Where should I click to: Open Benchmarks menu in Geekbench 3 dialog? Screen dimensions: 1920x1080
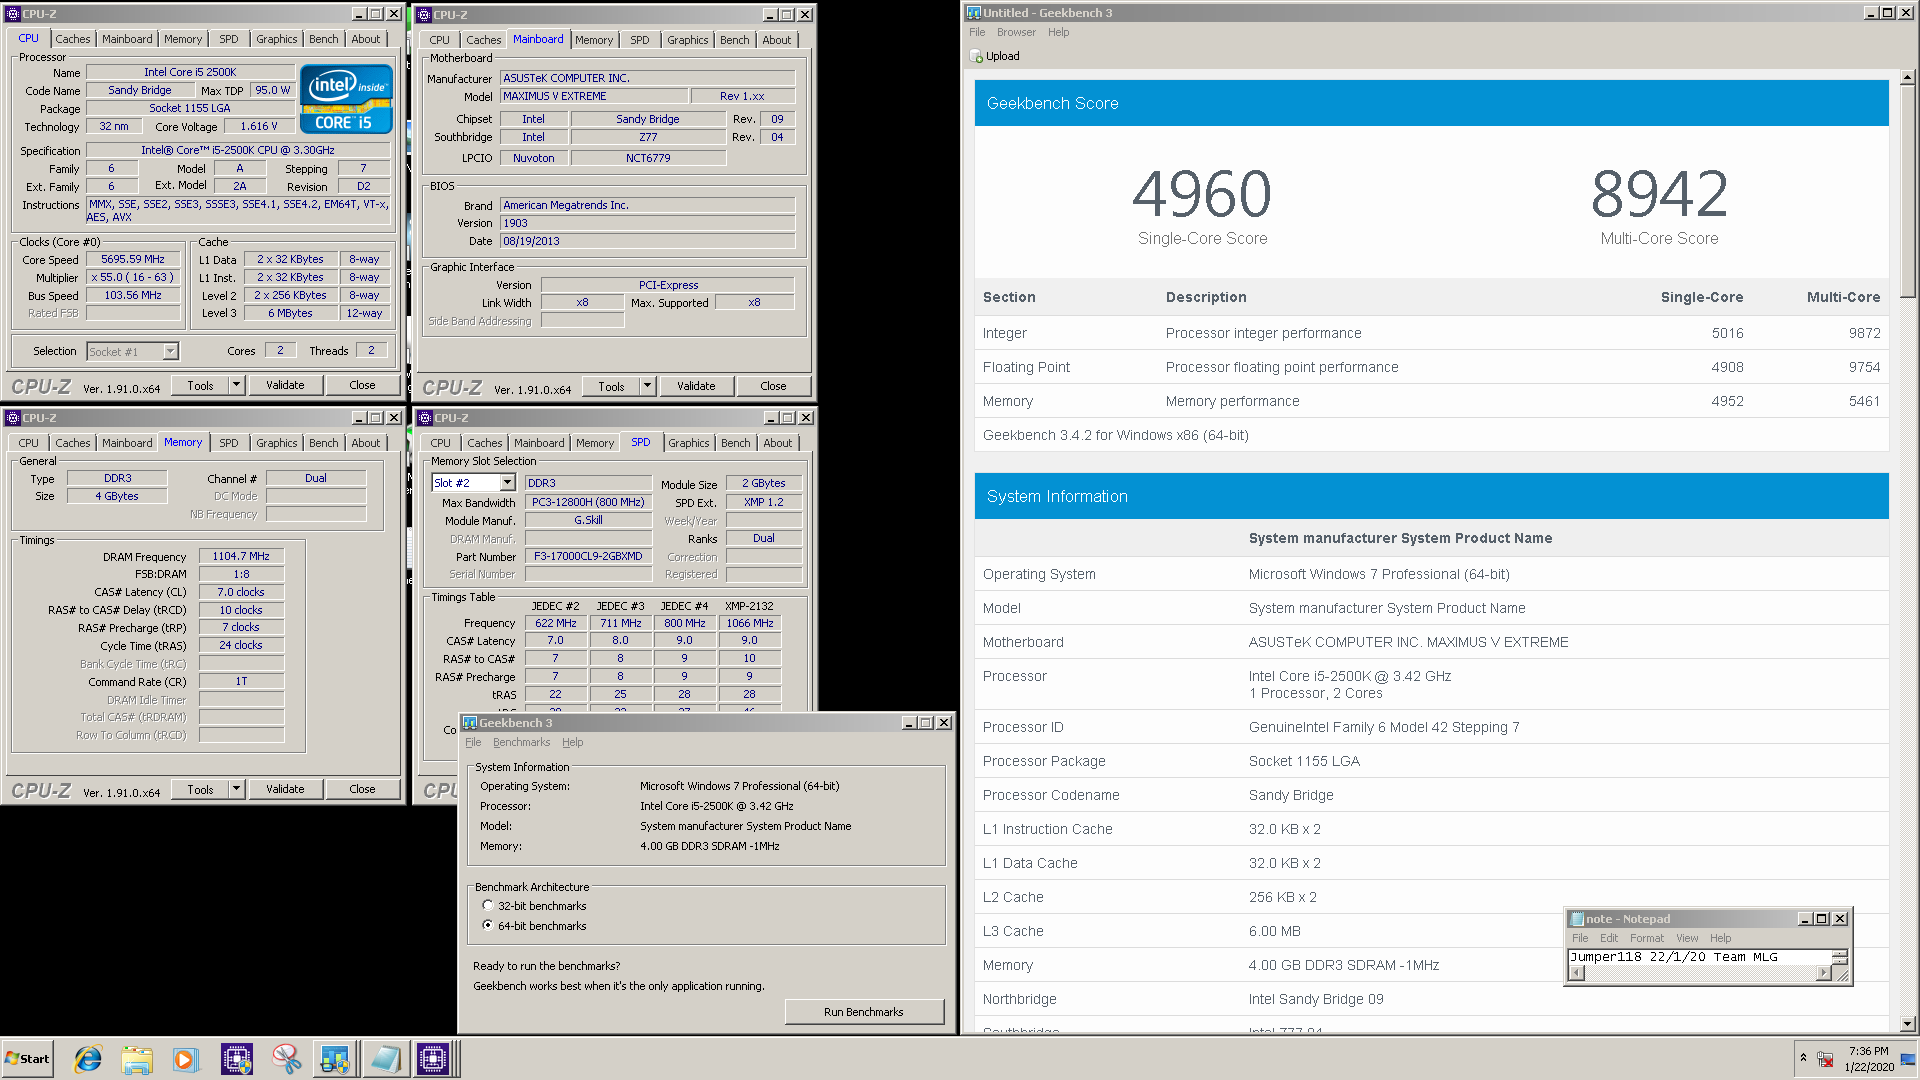pyautogui.click(x=521, y=742)
